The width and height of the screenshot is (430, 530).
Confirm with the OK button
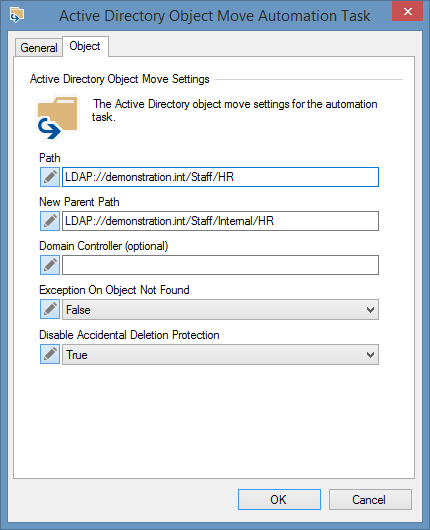(x=279, y=499)
